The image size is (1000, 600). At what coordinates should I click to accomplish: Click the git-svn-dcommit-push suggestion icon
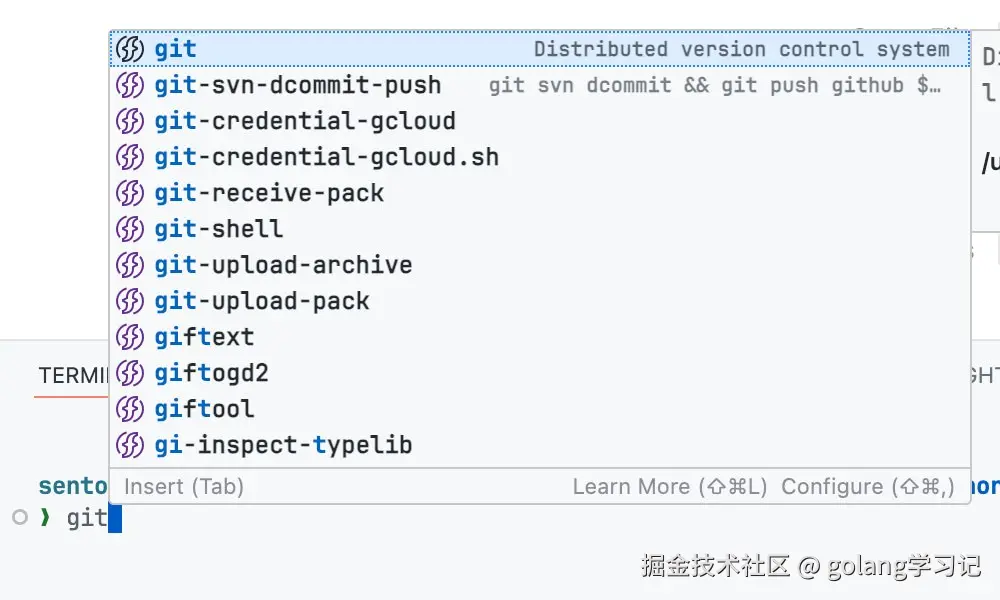pyautogui.click(x=130, y=85)
